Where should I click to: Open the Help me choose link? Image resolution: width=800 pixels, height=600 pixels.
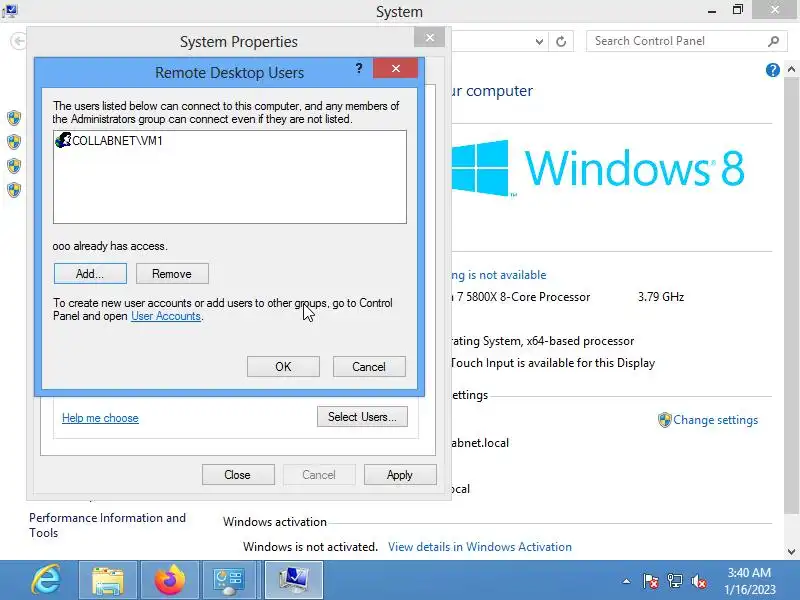point(100,418)
